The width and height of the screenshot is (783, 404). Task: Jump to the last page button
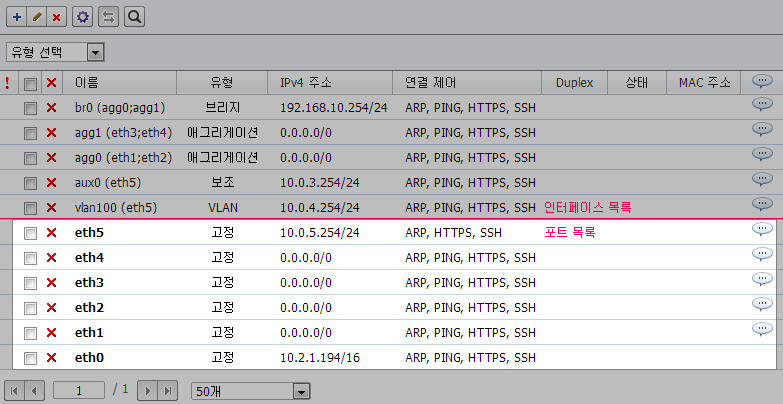pos(168,391)
